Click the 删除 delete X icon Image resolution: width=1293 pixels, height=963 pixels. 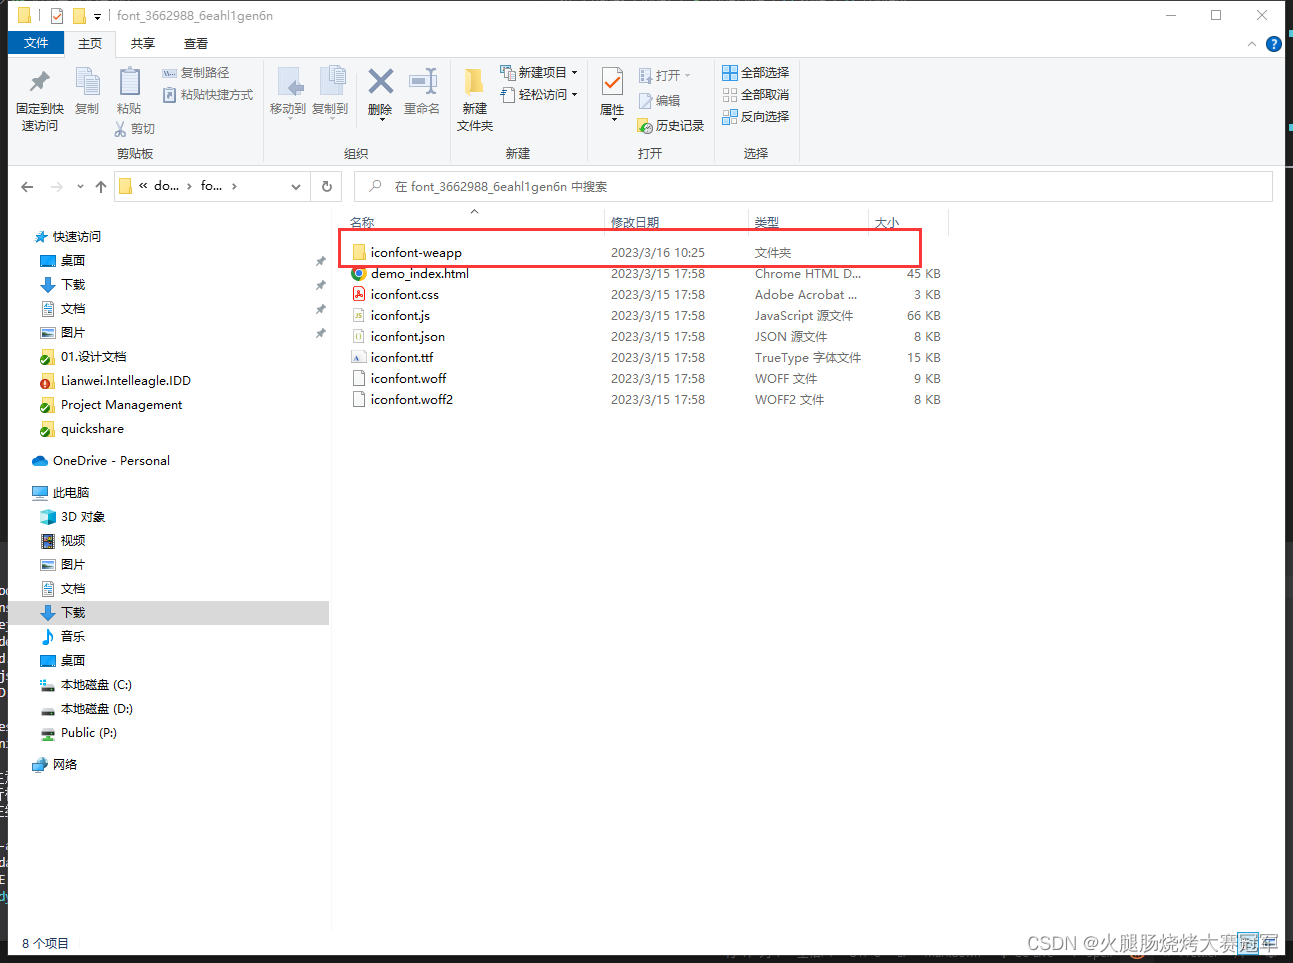380,81
